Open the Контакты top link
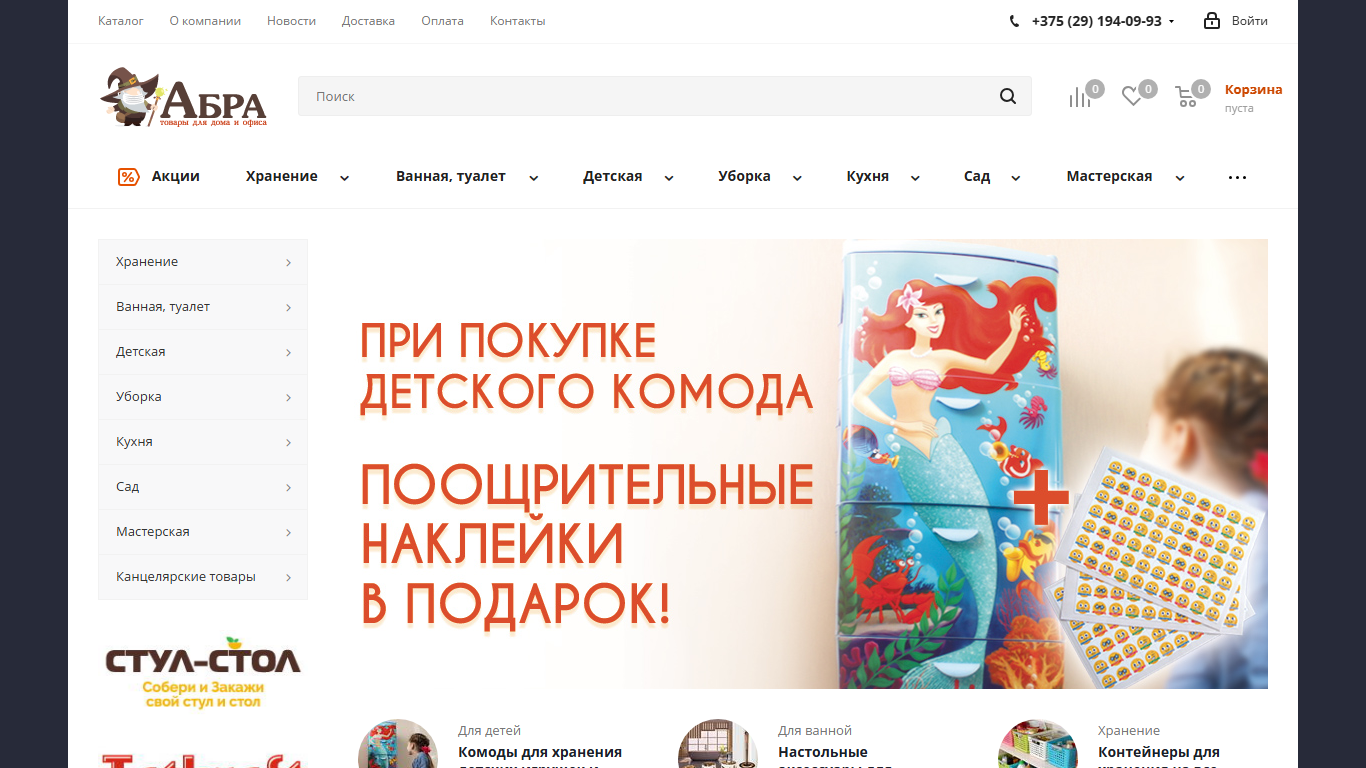Image resolution: width=1366 pixels, height=768 pixels. tap(518, 21)
